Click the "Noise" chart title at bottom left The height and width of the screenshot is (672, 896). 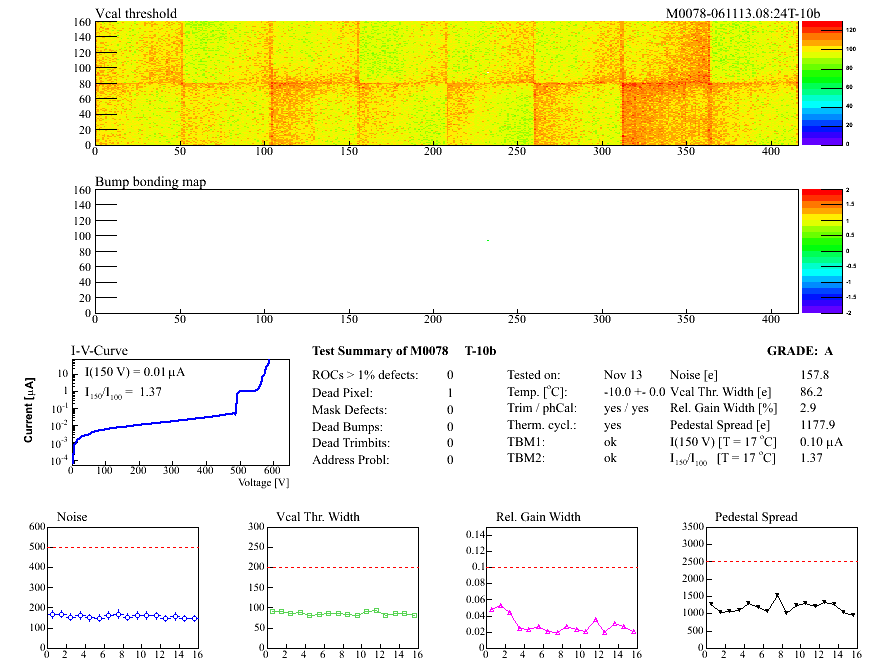click(x=73, y=517)
